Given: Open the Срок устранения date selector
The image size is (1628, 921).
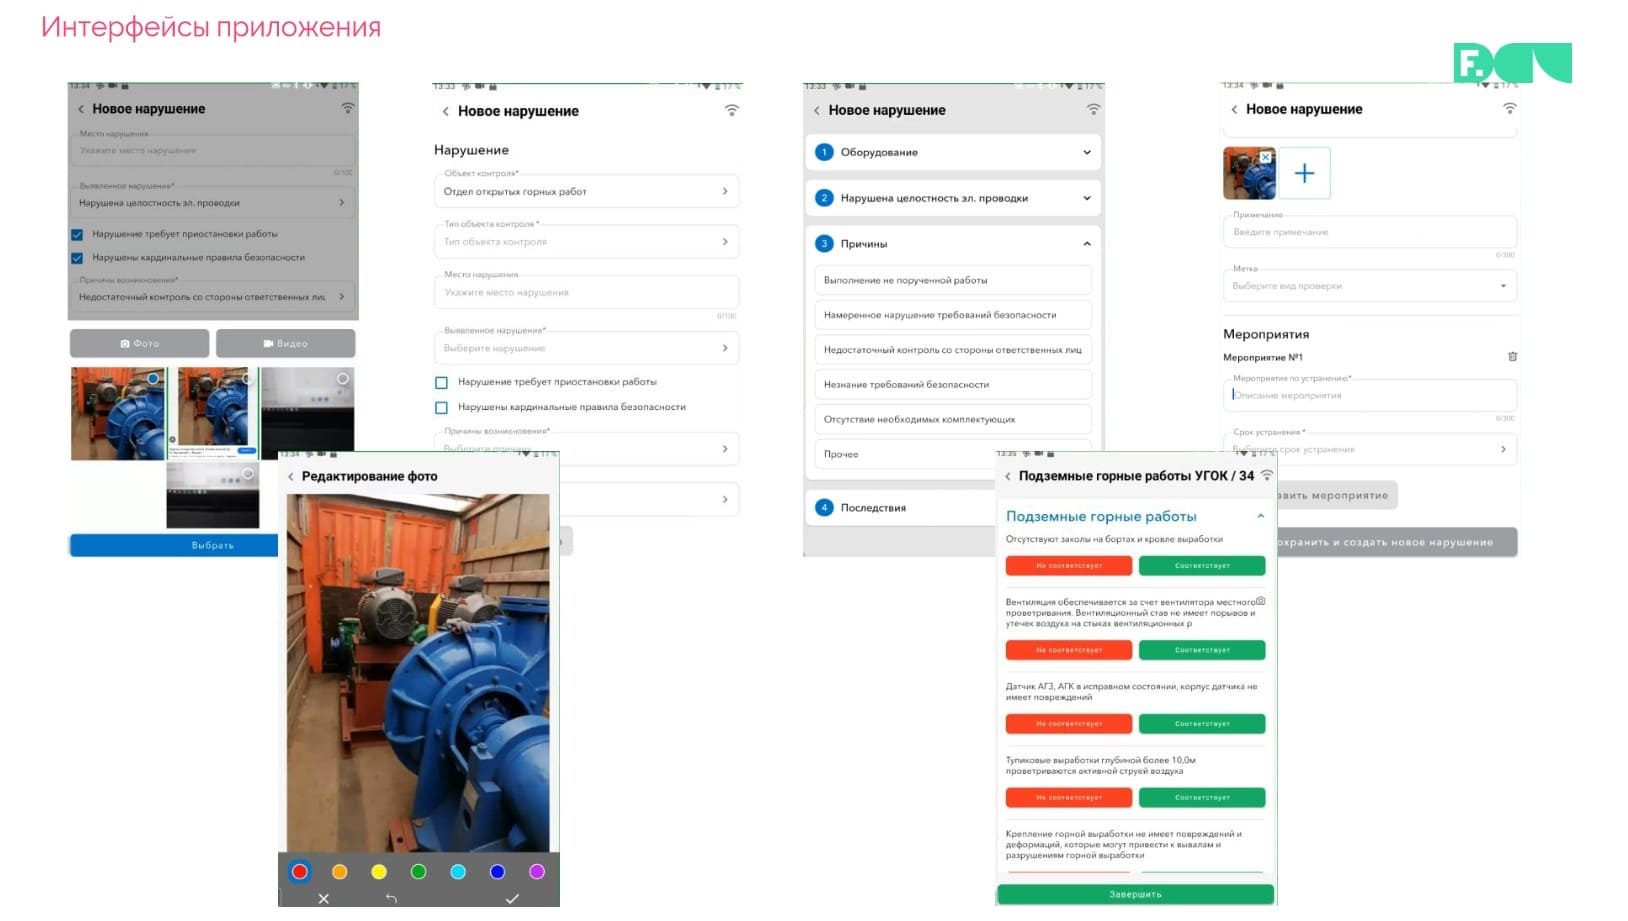Looking at the screenshot, I should (x=1370, y=449).
